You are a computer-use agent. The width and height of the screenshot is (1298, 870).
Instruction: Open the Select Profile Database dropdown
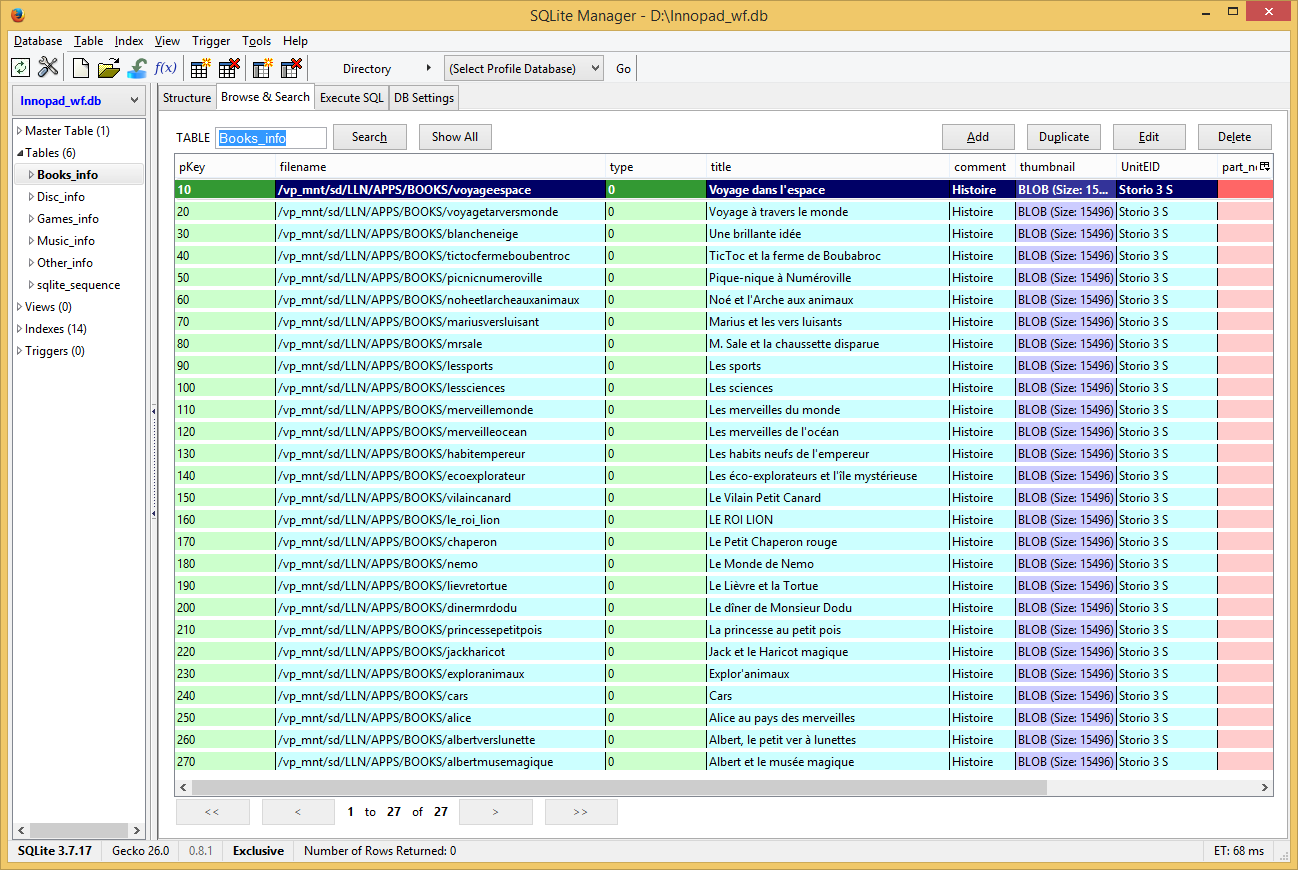[x=523, y=69]
